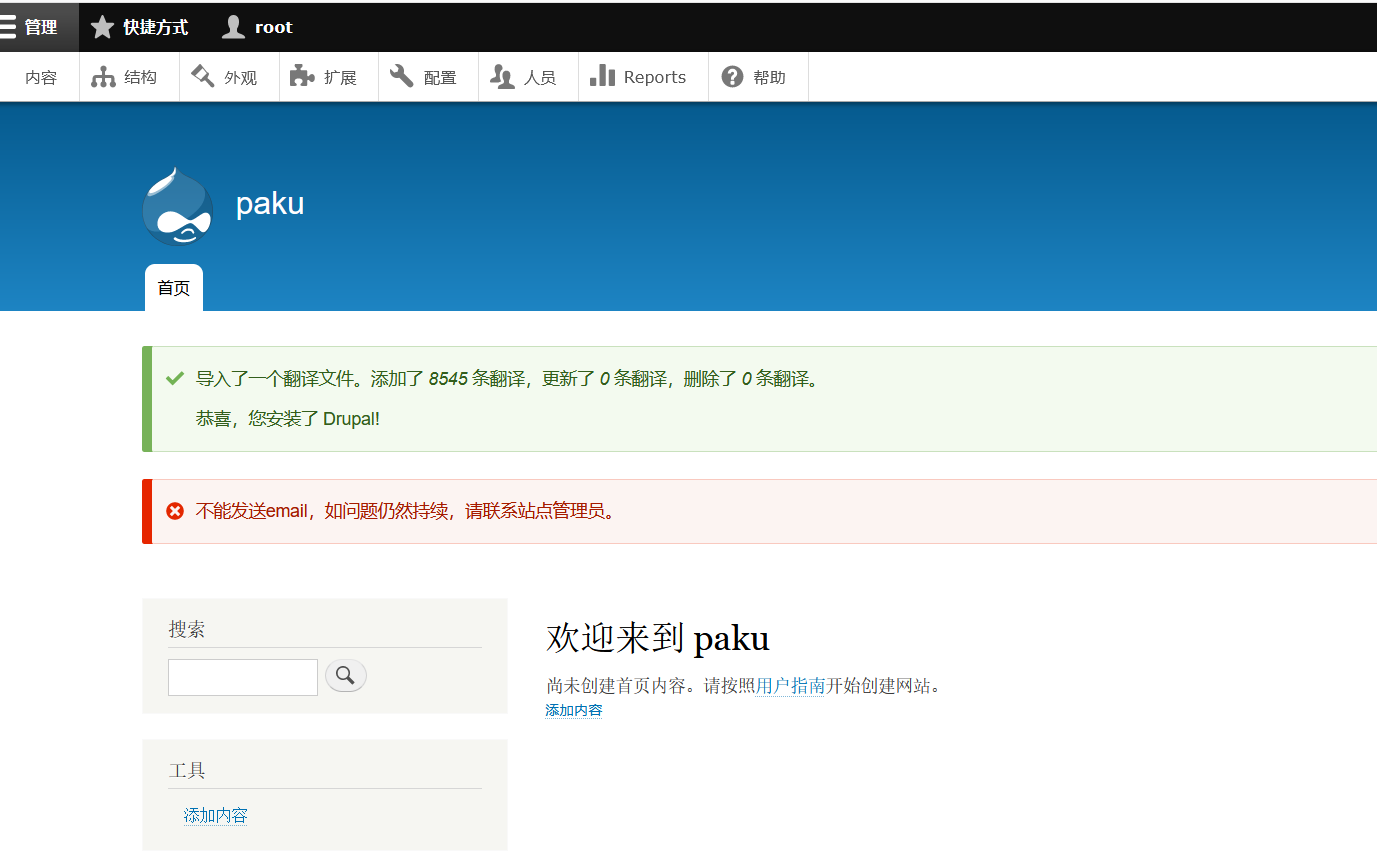Open the 人员 people menu
The width and height of the screenshot is (1377, 854).
pyautogui.click(x=528, y=77)
